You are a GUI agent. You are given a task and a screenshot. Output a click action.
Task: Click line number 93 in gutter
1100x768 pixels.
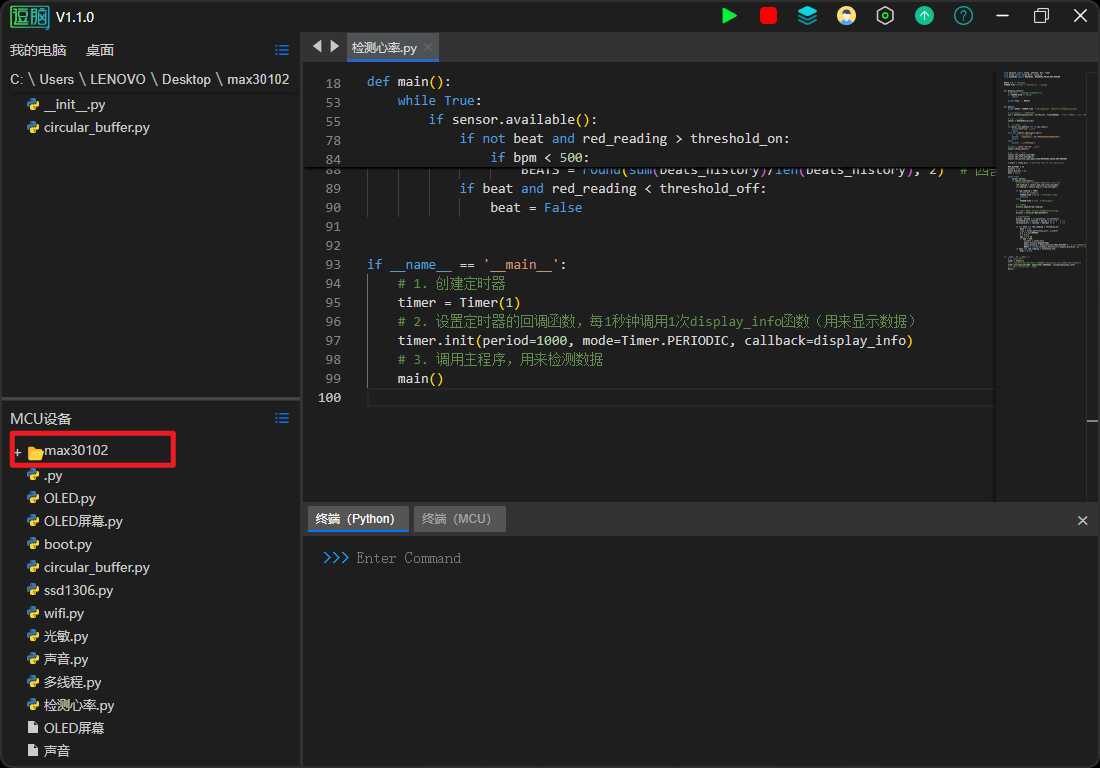333,264
